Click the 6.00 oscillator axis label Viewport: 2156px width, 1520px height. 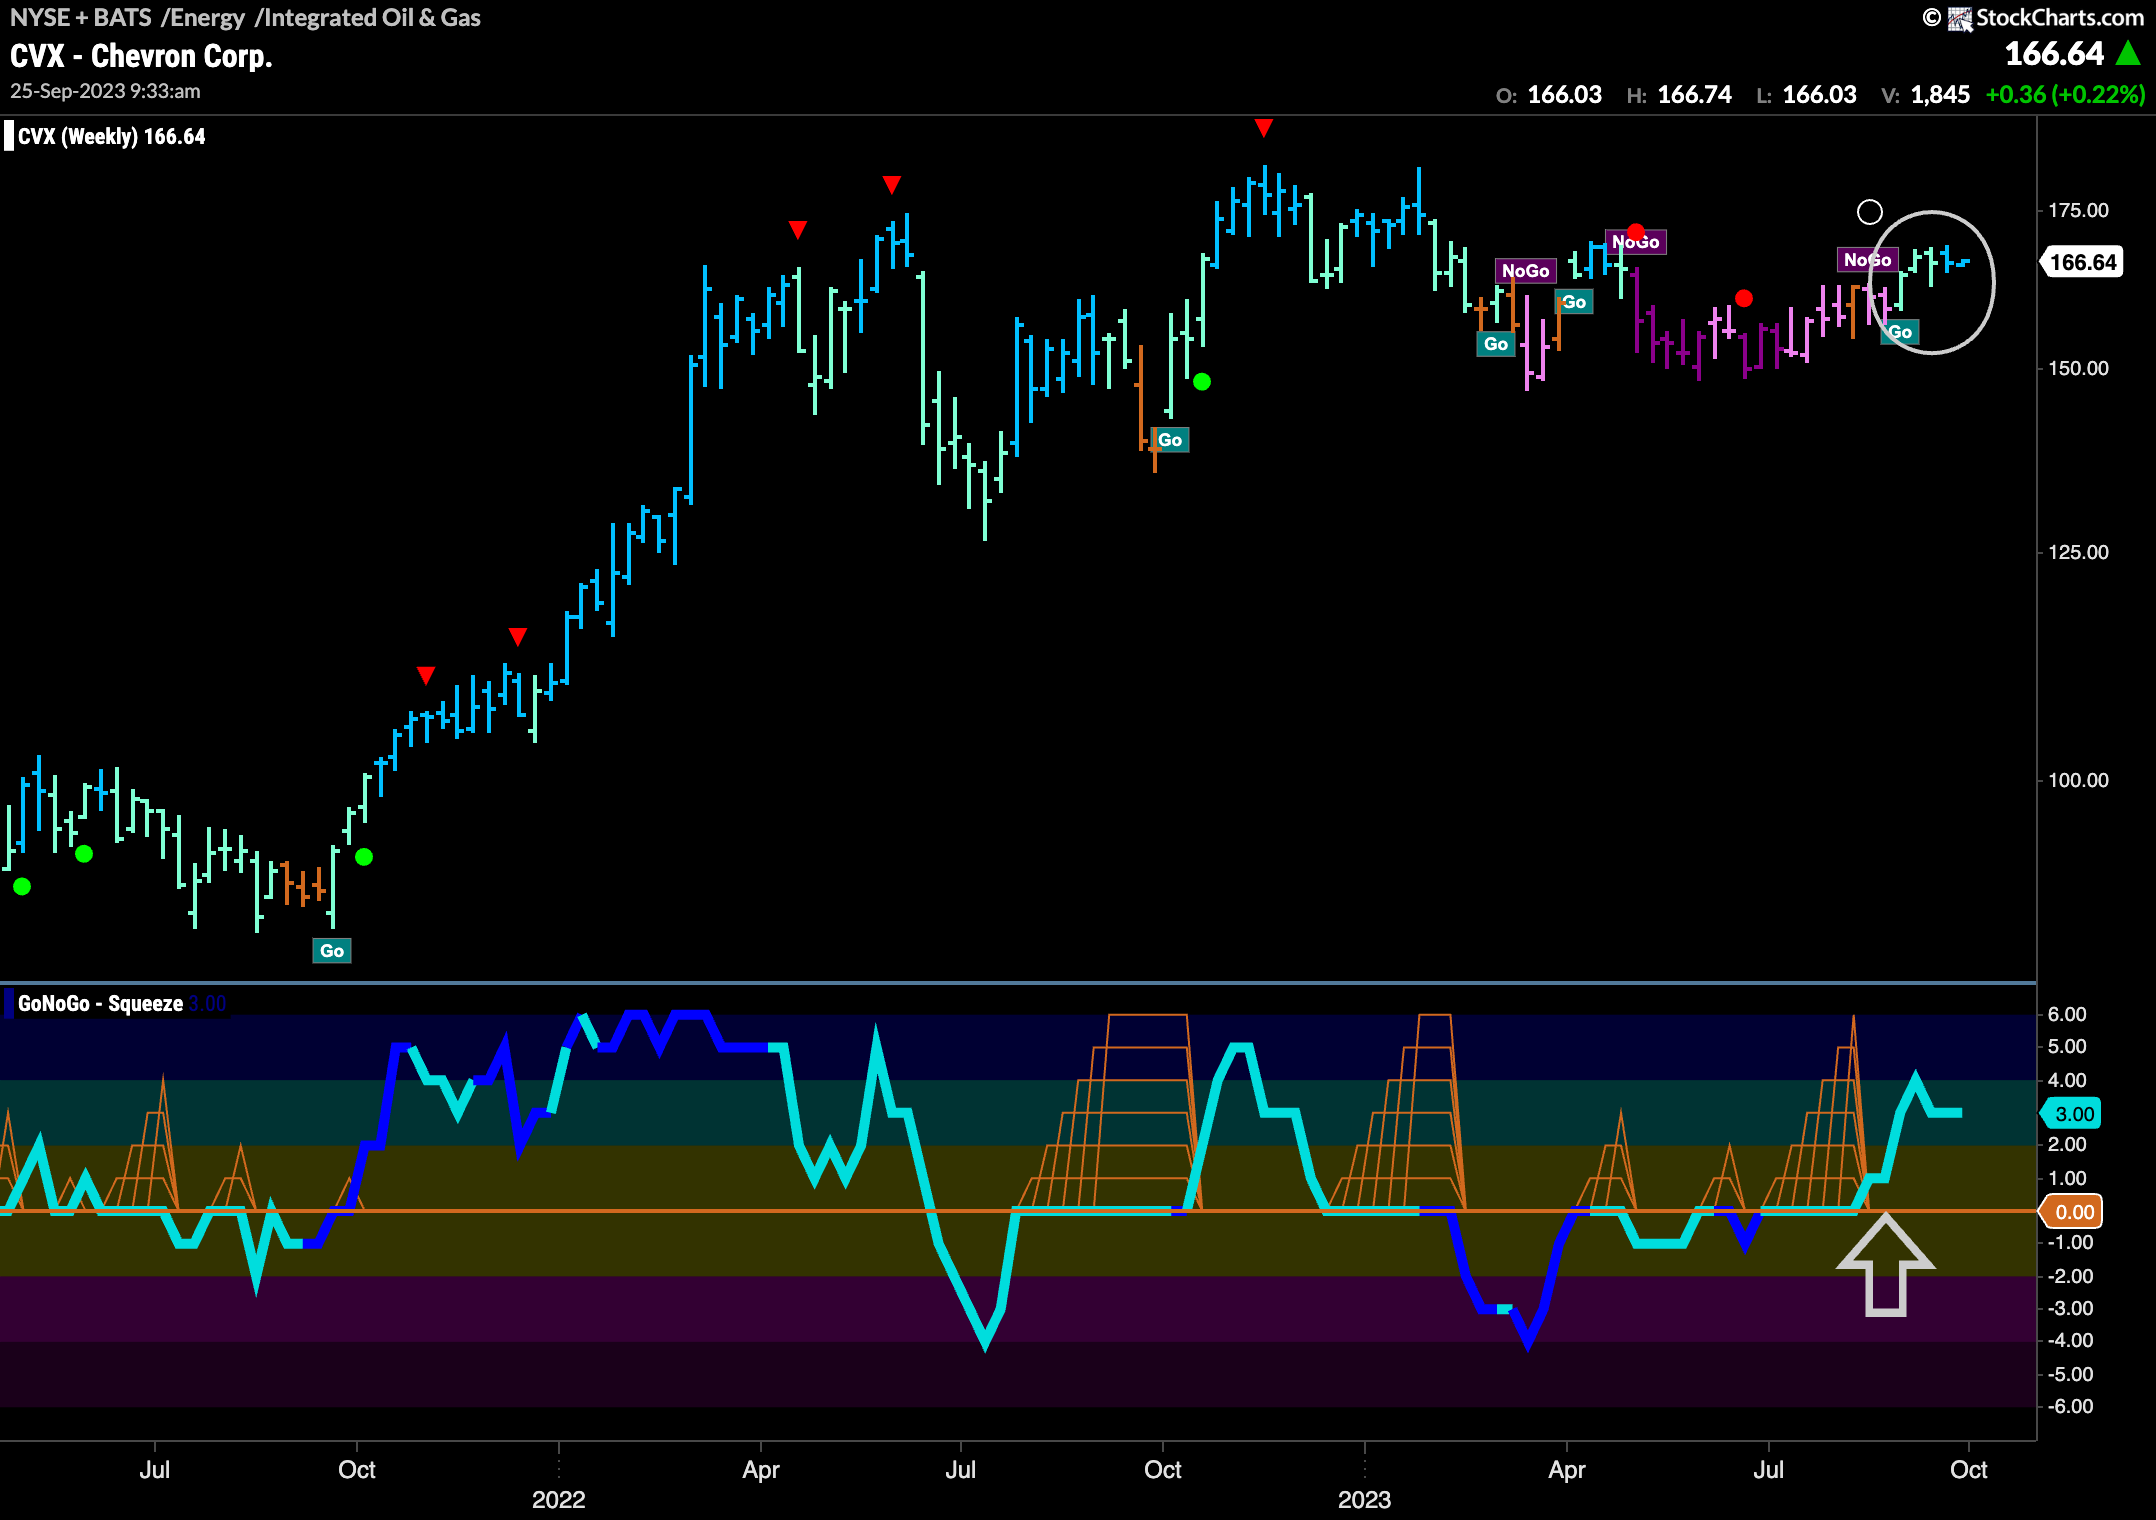pyautogui.click(x=2067, y=1014)
